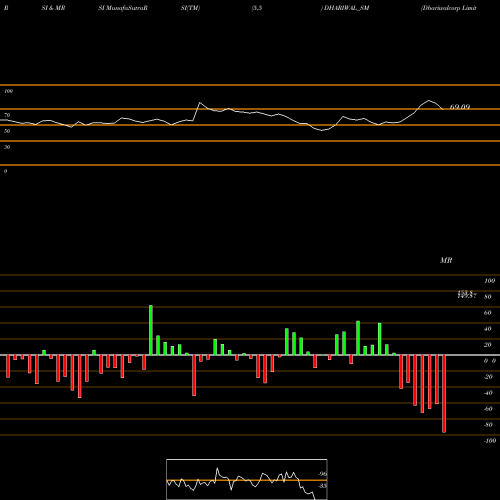This screenshot has width=500, height=500.
Task: Click the "100" label on the right MR axis
Action: click(x=489, y=281)
